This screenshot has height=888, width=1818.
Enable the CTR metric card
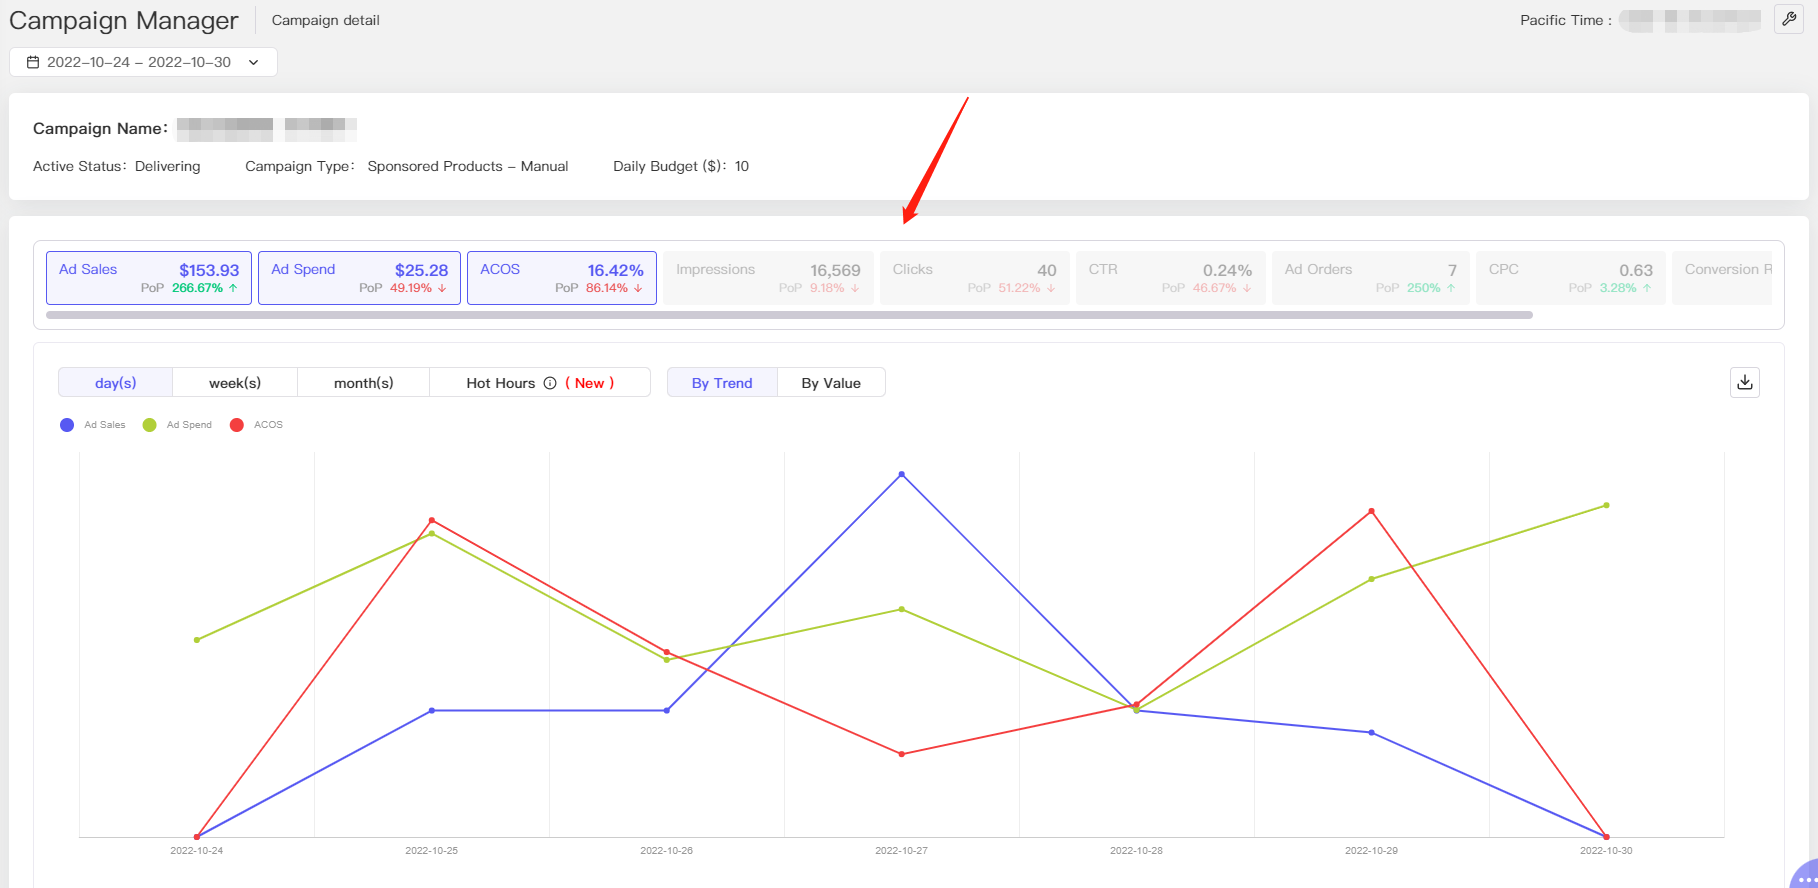click(1171, 278)
